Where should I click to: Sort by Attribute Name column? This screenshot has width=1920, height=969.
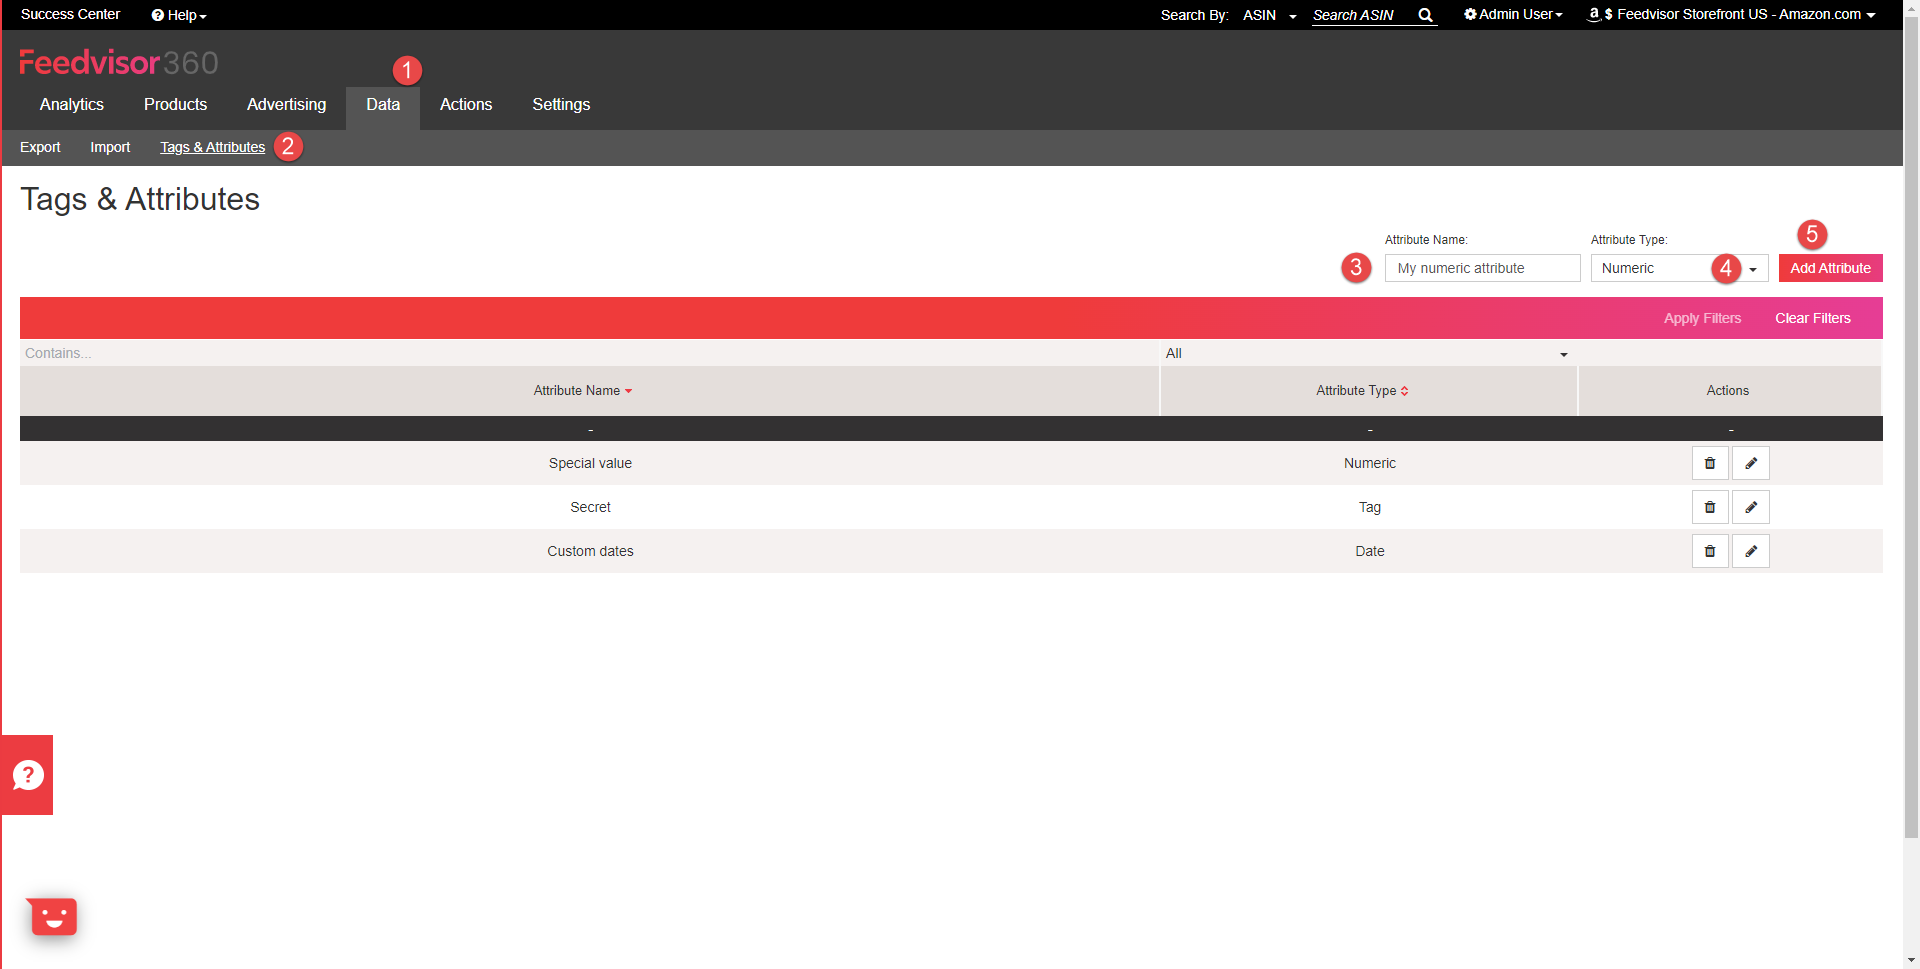pos(583,391)
